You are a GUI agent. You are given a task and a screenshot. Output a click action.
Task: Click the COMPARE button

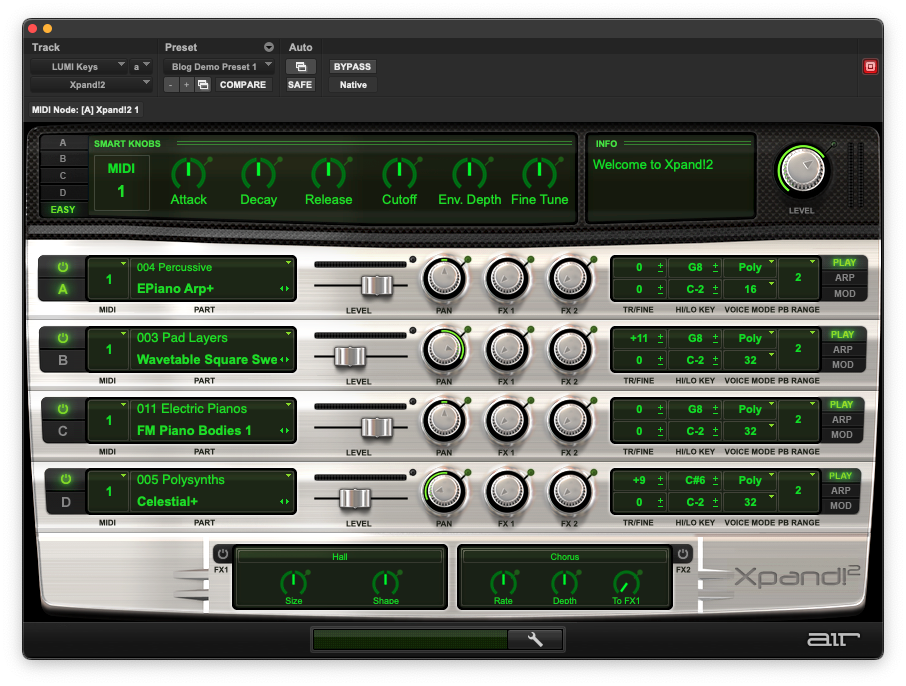[x=243, y=85]
